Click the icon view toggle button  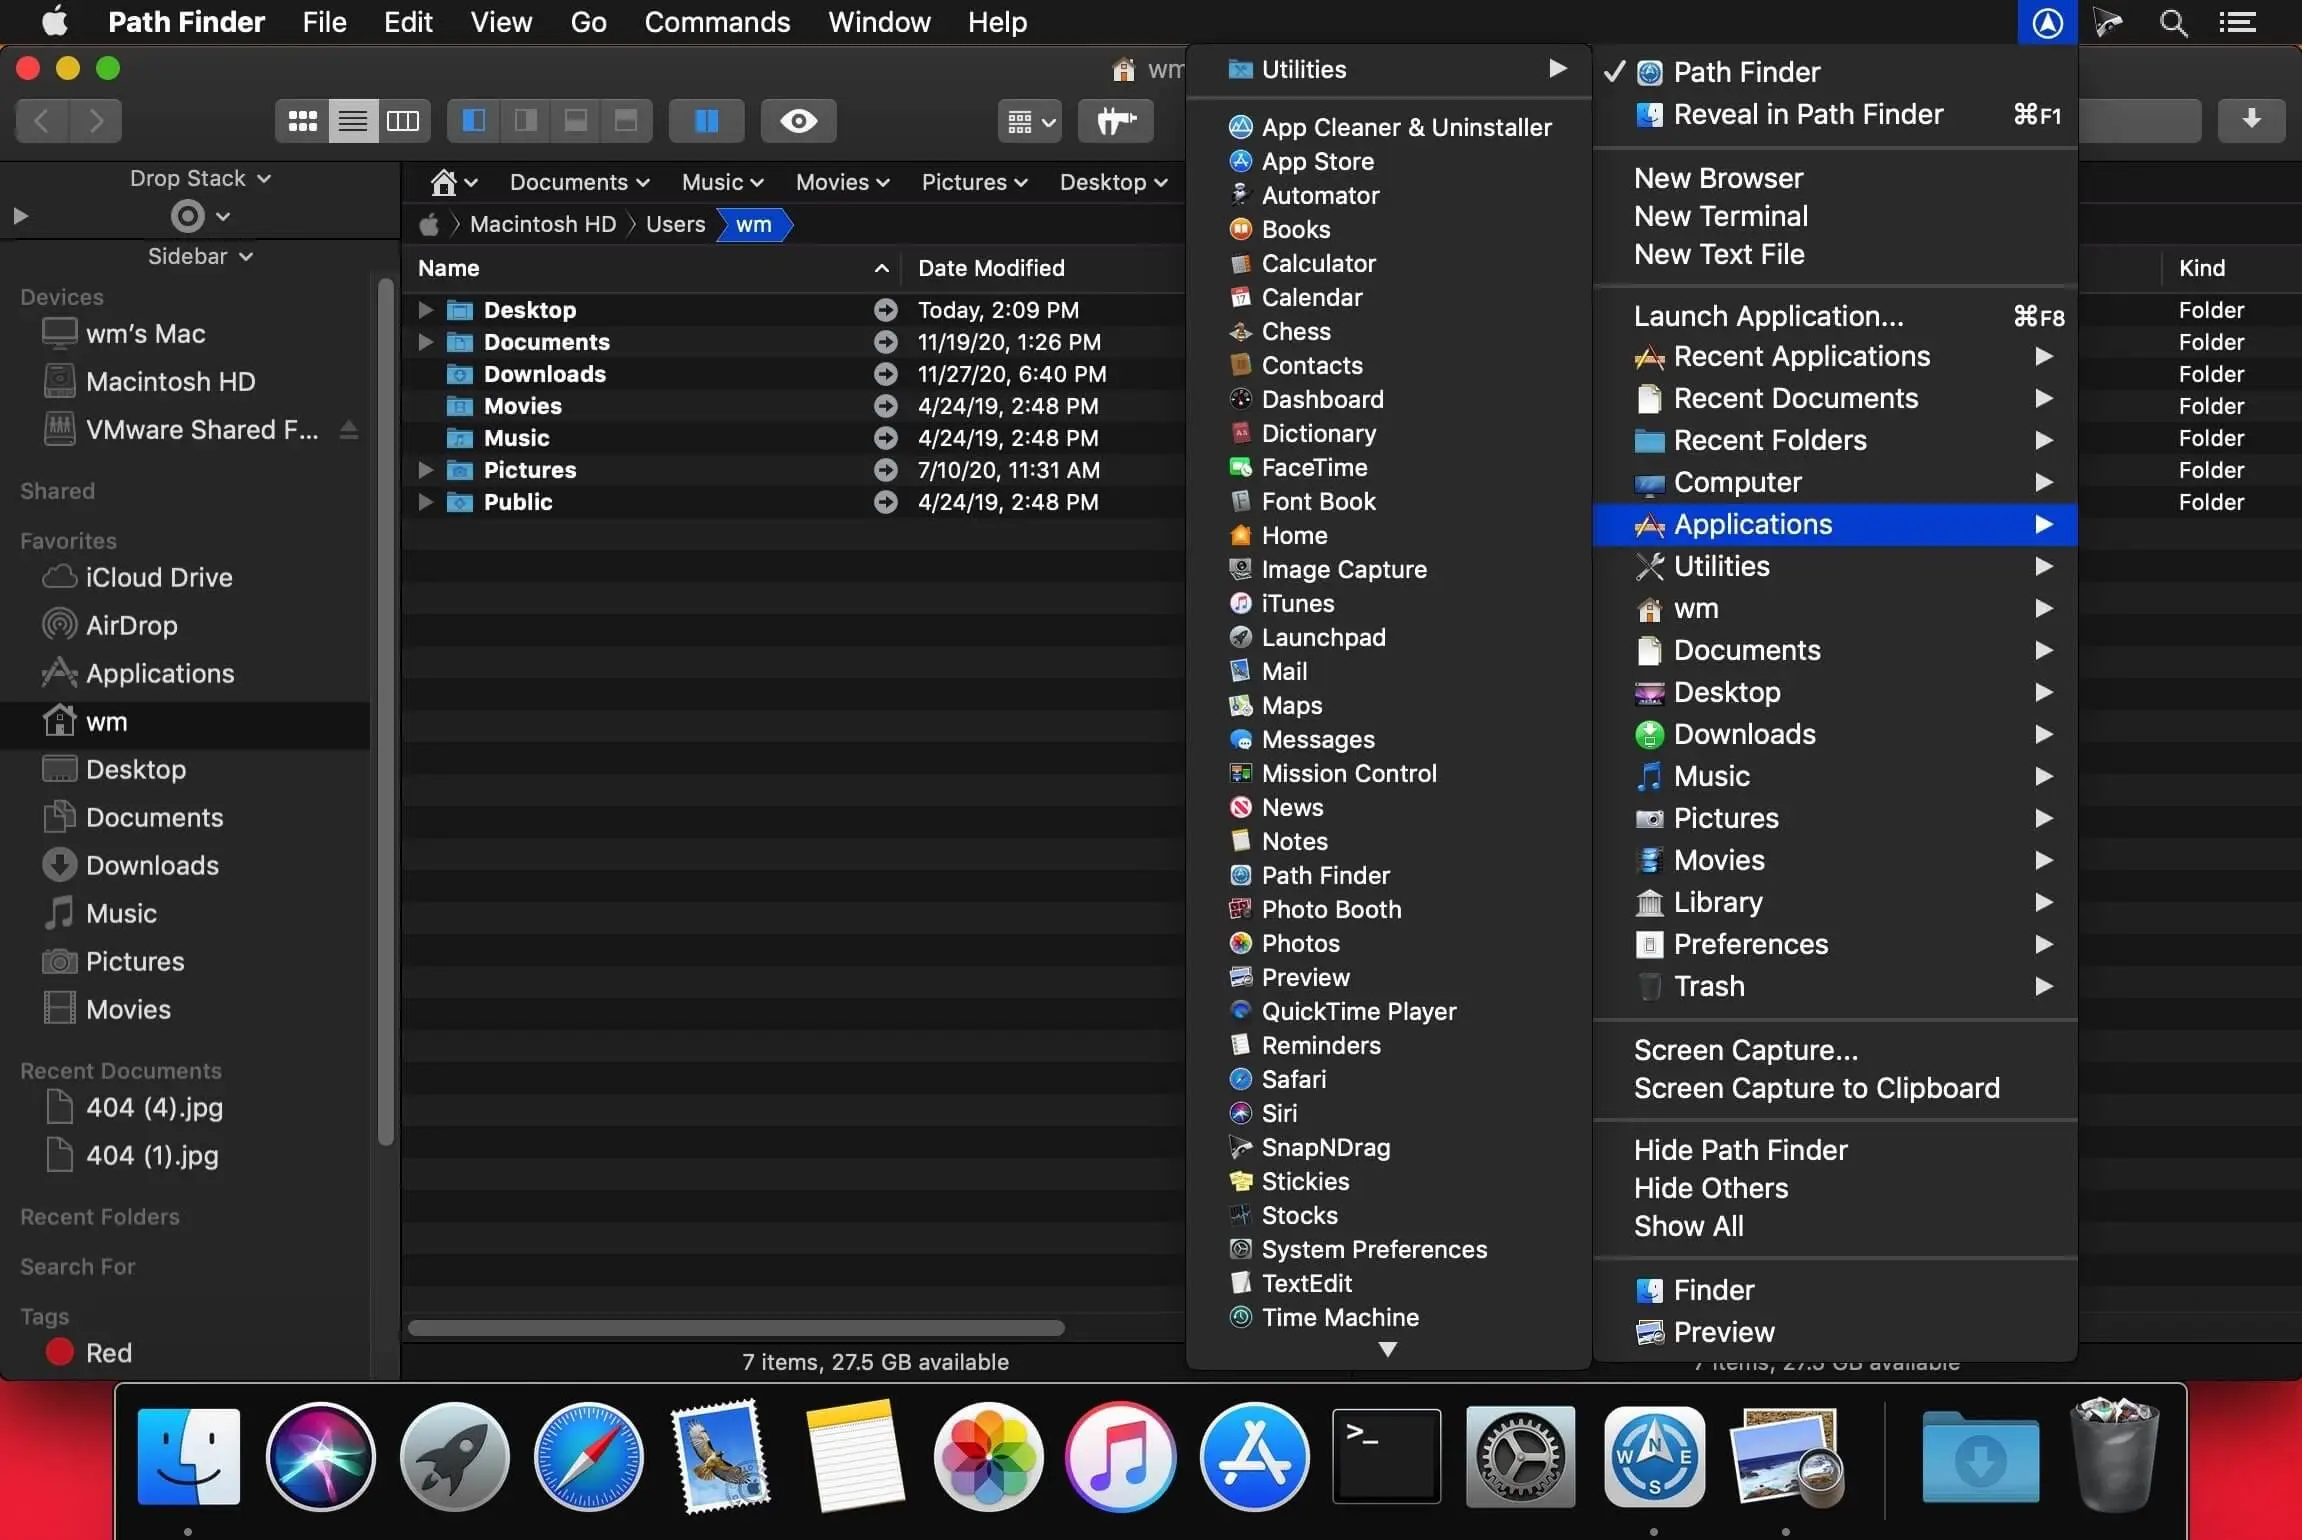[301, 119]
